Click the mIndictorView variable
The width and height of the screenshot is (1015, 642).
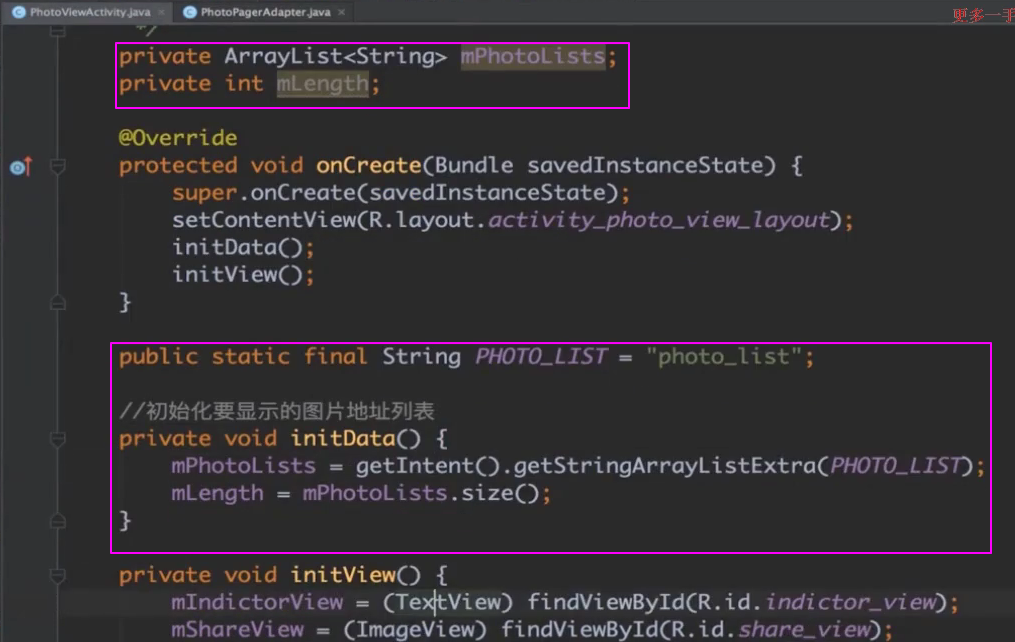point(257,603)
